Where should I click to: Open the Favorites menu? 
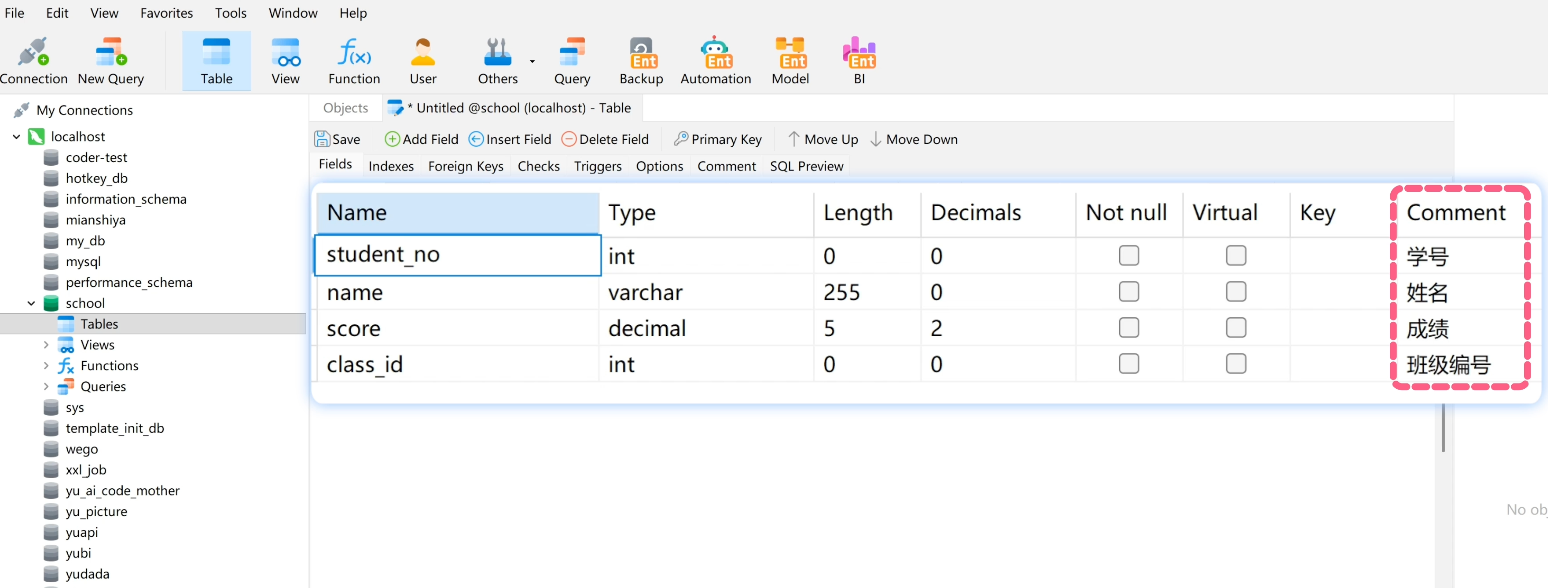point(167,13)
